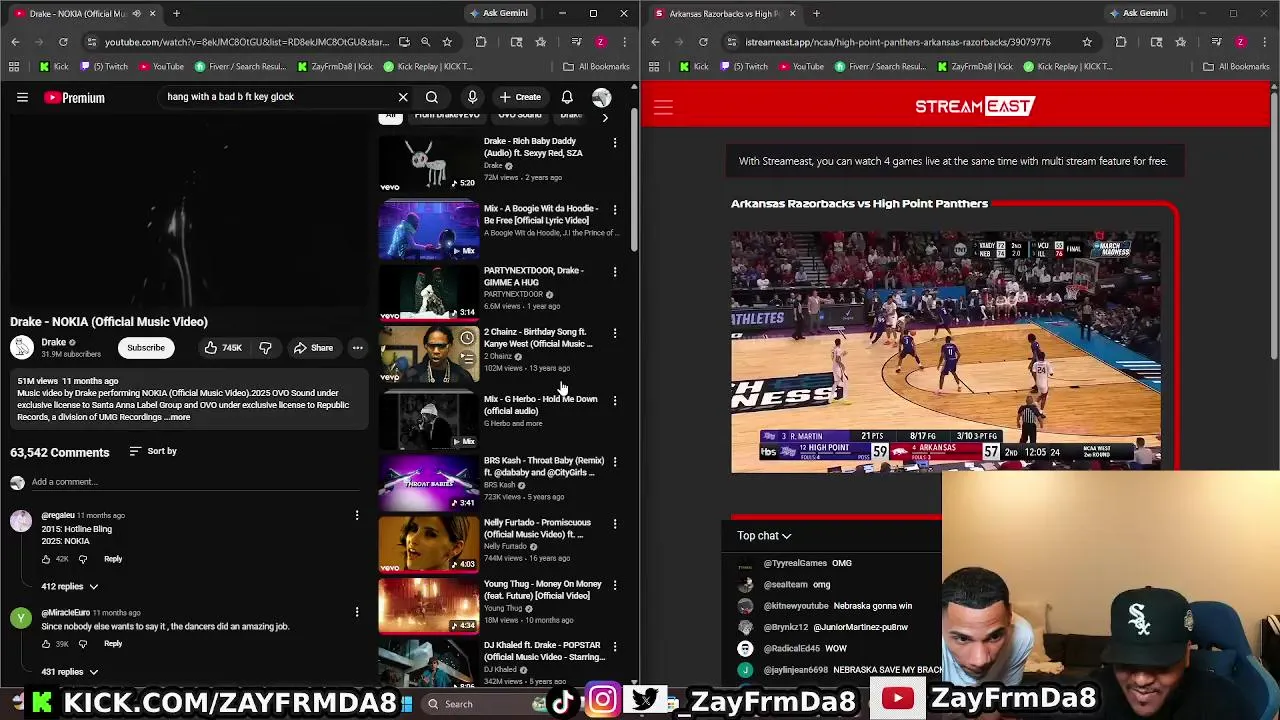Open options for Promiscuous video
1280x720 pixels.
[615, 524]
